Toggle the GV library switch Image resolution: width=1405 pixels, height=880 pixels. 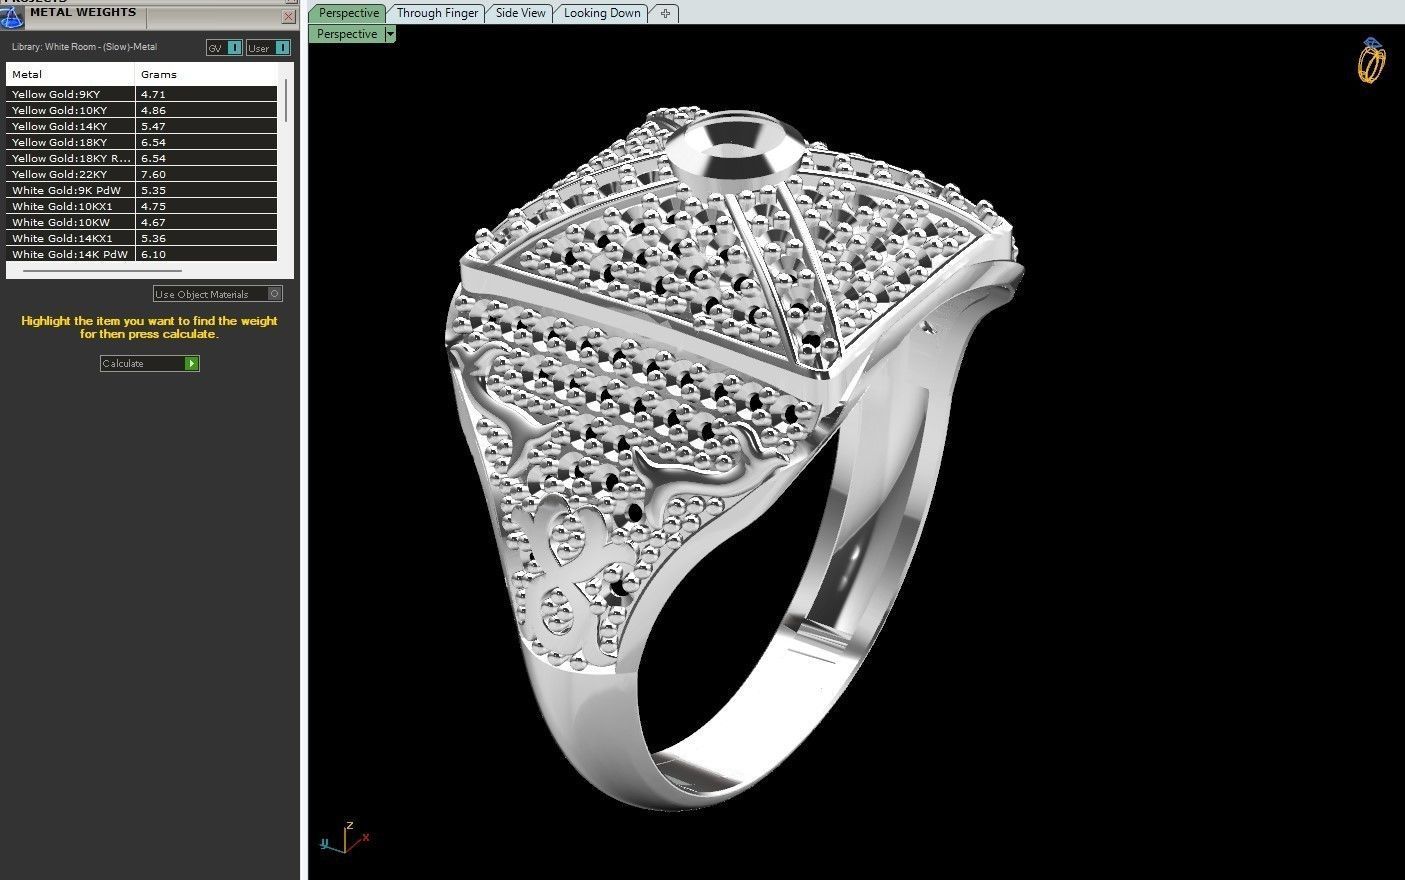224,47
